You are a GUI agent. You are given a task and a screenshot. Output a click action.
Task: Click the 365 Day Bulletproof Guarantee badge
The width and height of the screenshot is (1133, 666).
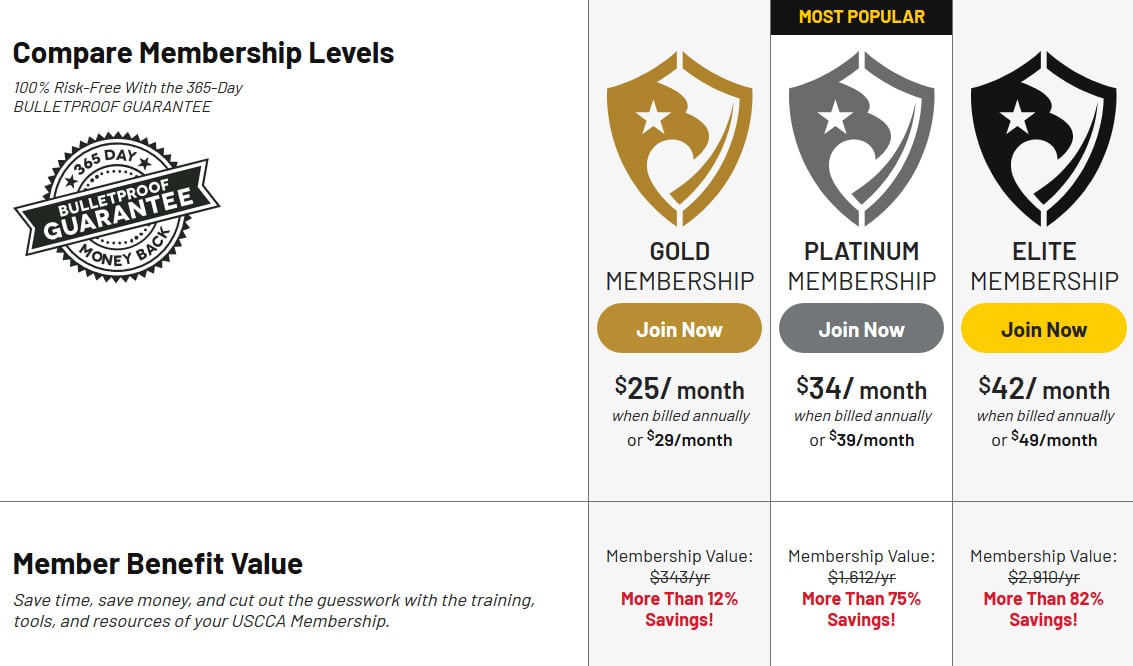(116, 207)
